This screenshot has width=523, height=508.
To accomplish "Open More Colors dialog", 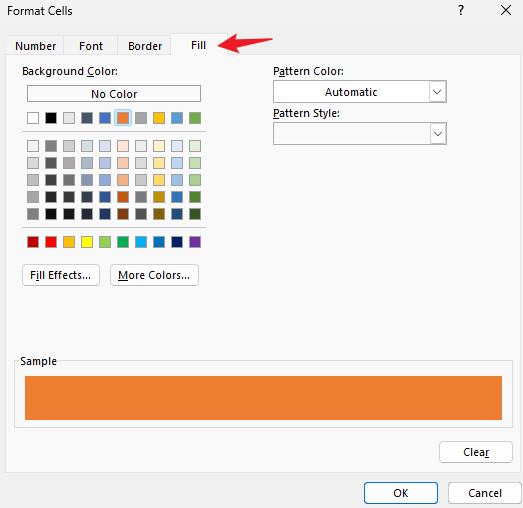I will (154, 275).
